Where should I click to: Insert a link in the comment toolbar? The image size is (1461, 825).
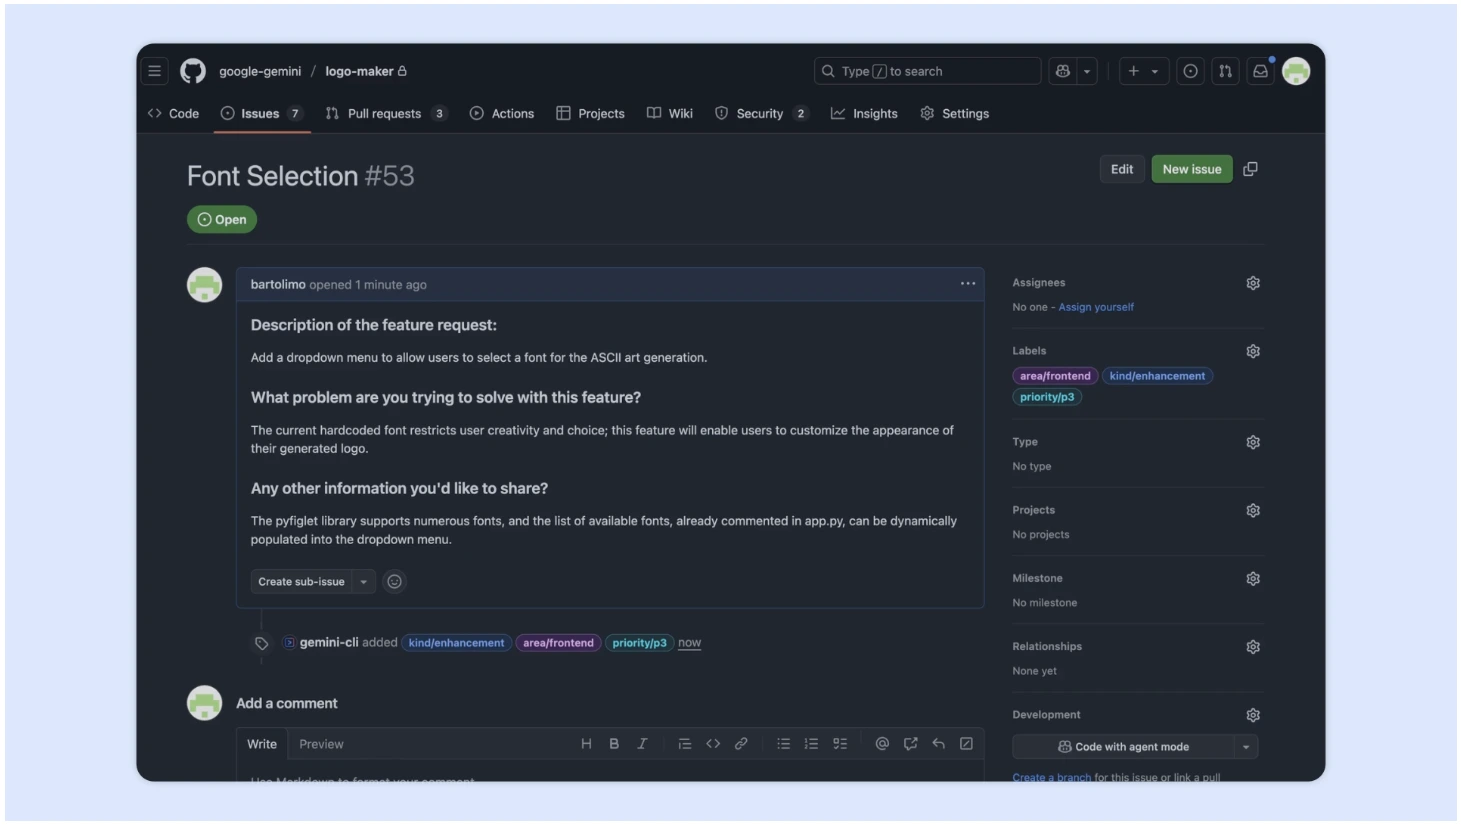[x=741, y=744]
